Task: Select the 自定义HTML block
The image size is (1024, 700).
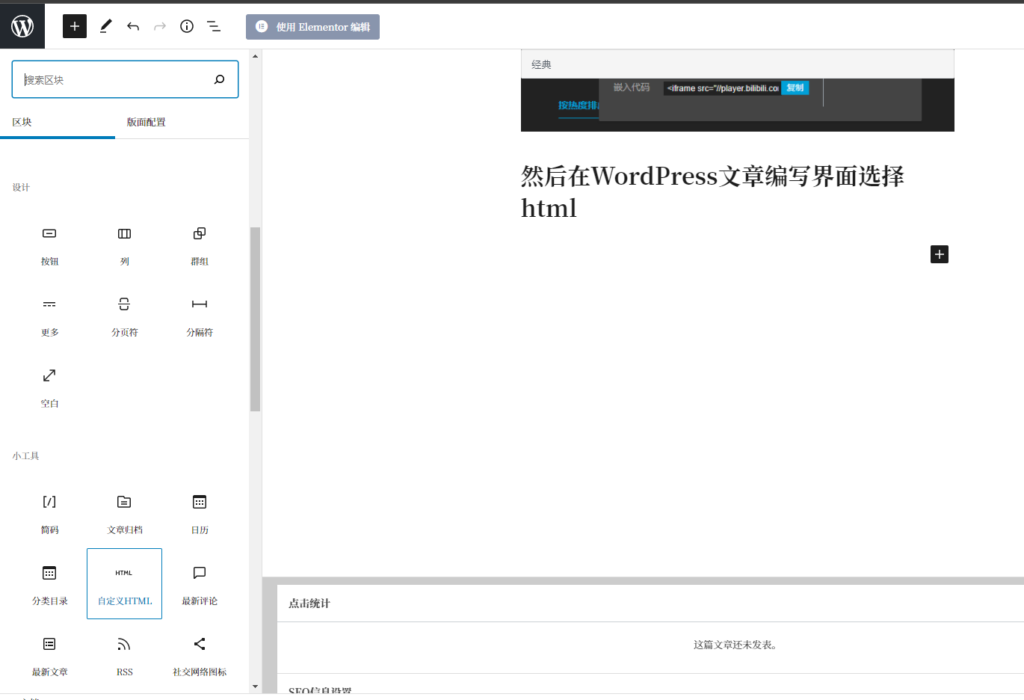Action: 124,583
